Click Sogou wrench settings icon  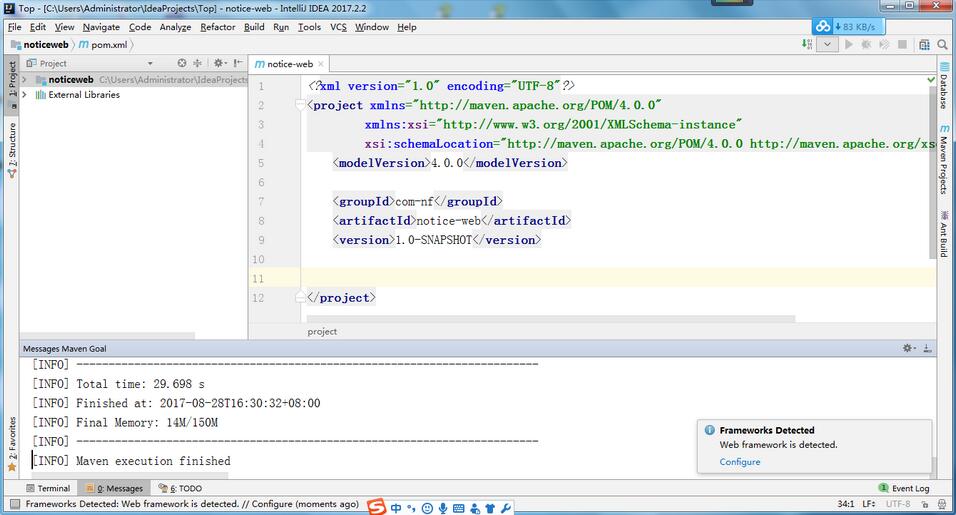[x=505, y=508]
